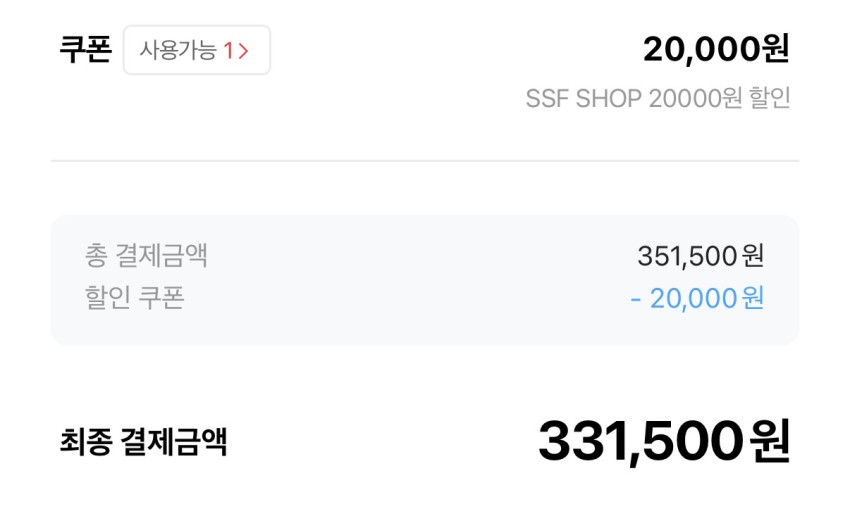Tap the blue - 20,000원 discount value
850x516 pixels.
(697, 298)
